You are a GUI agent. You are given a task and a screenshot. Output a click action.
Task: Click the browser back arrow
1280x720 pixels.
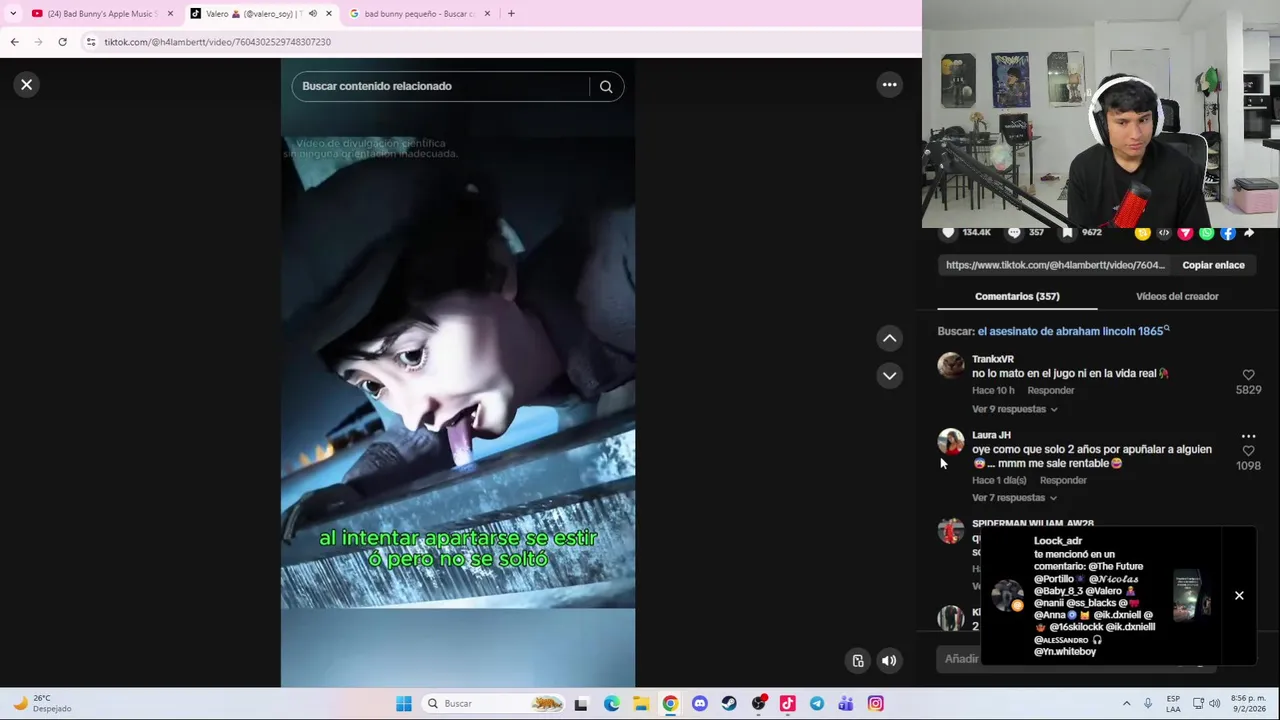(x=14, y=42)
